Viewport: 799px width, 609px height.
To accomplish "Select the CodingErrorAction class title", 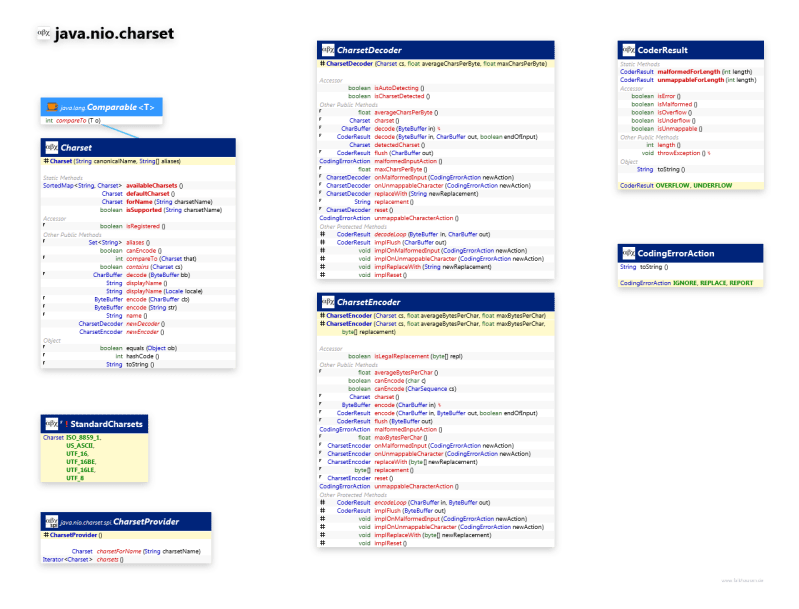I will [x=676, y=253].
